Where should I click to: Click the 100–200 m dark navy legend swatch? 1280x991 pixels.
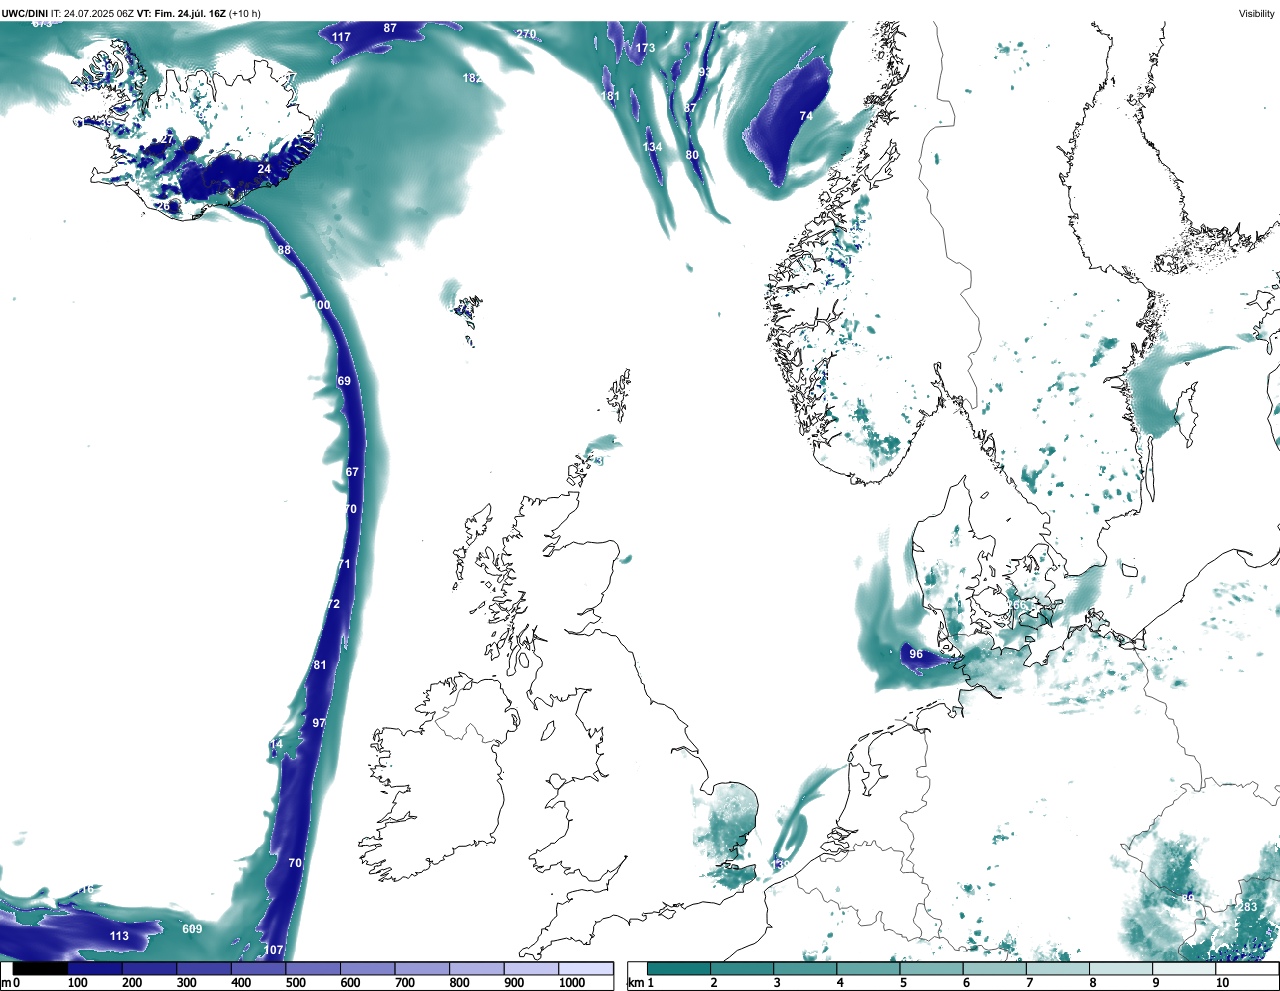click(x=95, y=968)
